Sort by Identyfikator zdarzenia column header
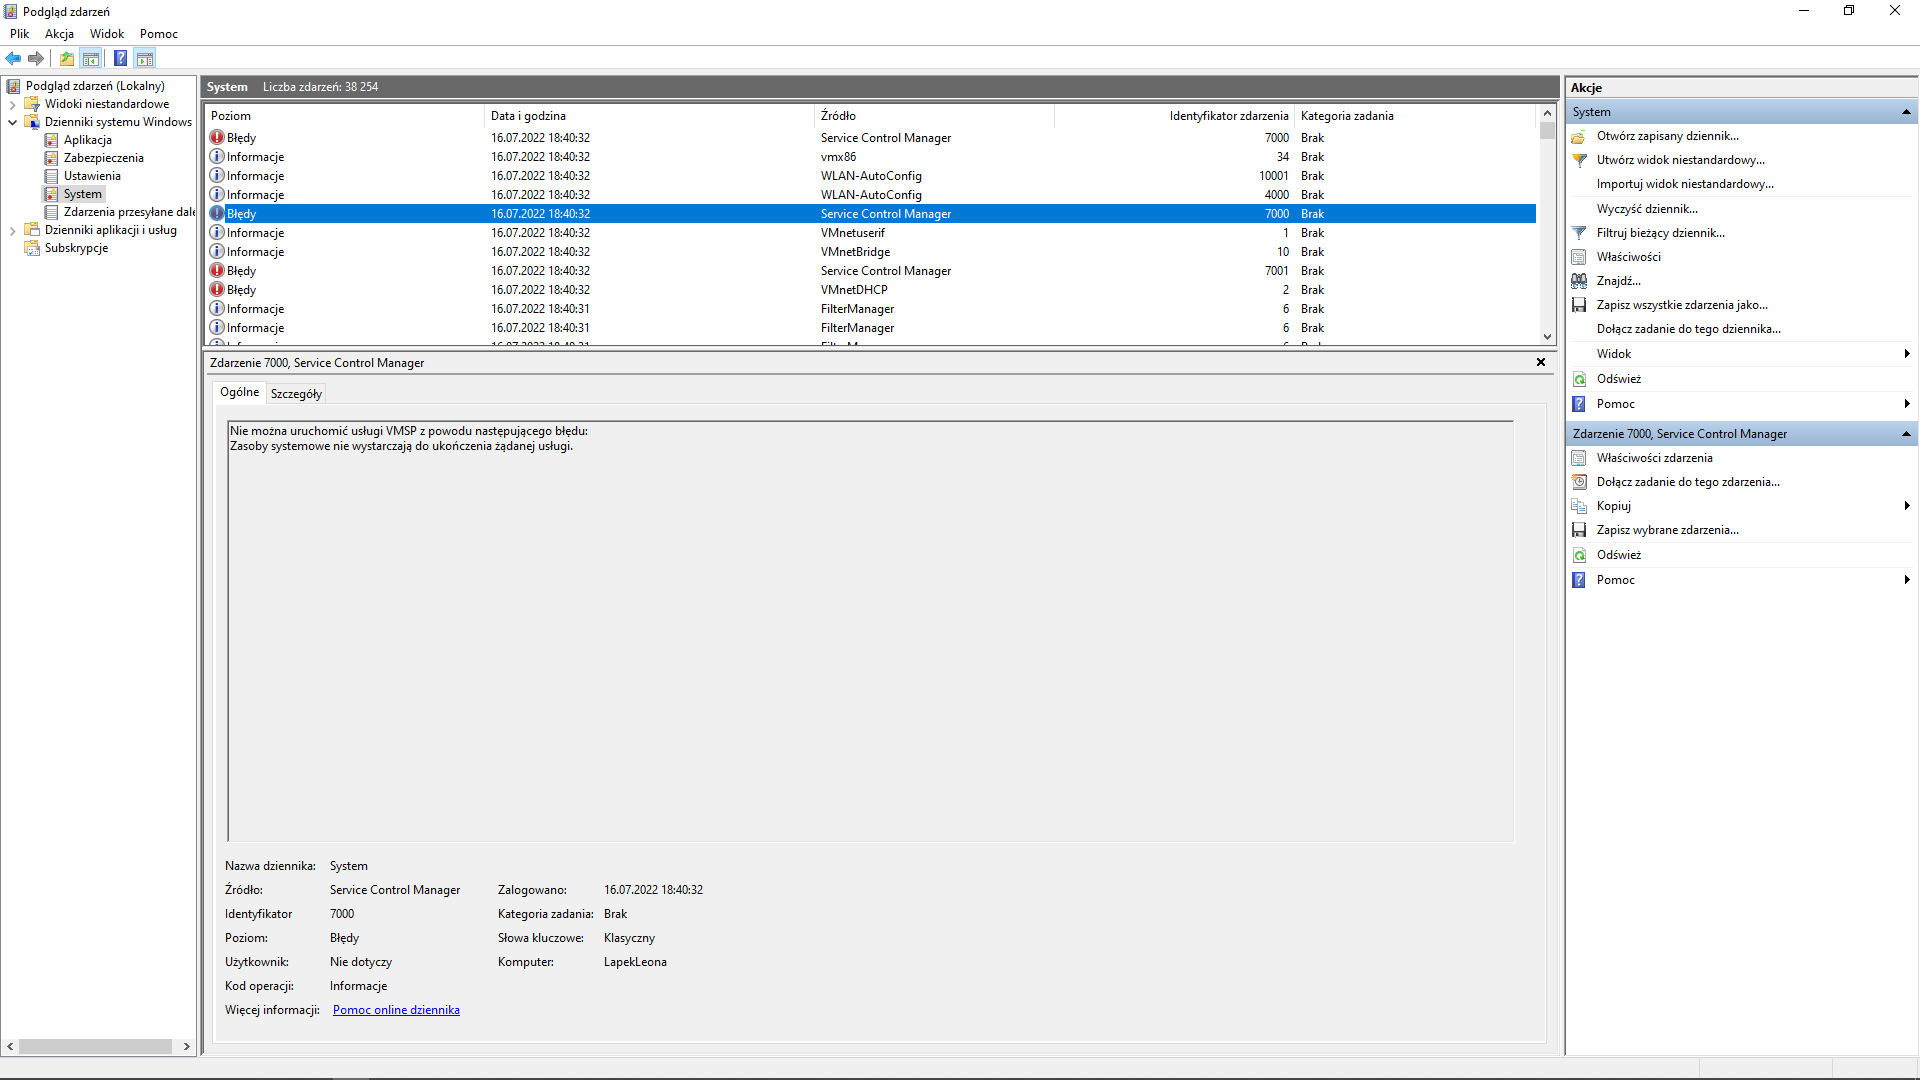 pos(1175,116)
